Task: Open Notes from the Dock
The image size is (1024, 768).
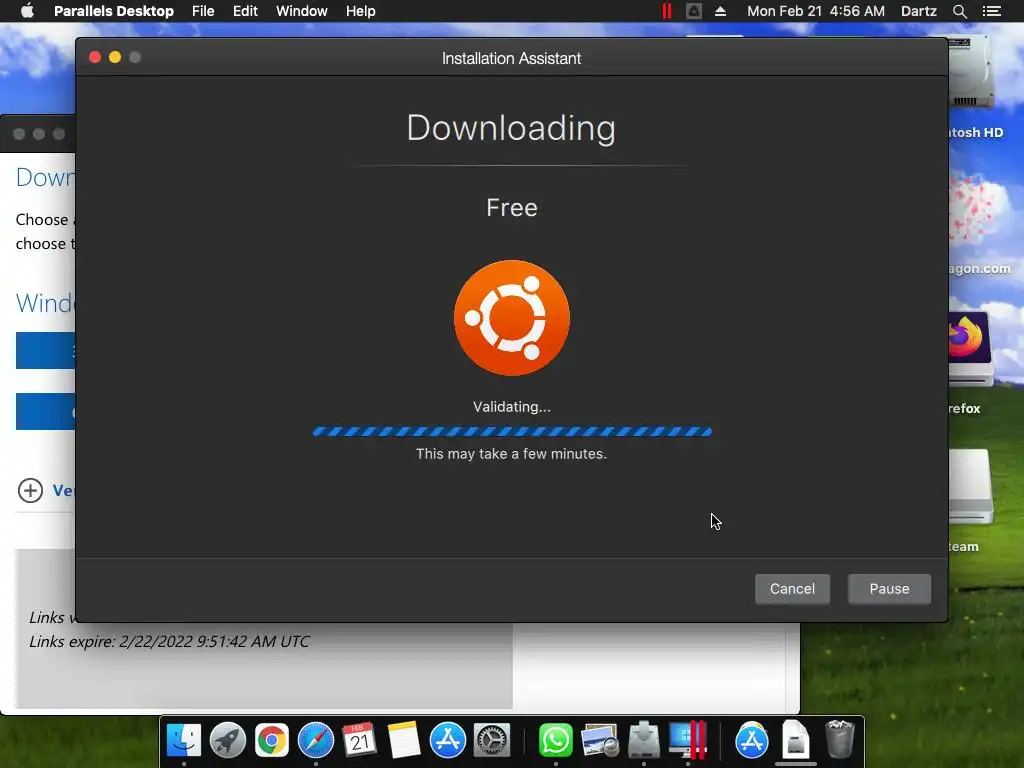Action: click(404, 741)
